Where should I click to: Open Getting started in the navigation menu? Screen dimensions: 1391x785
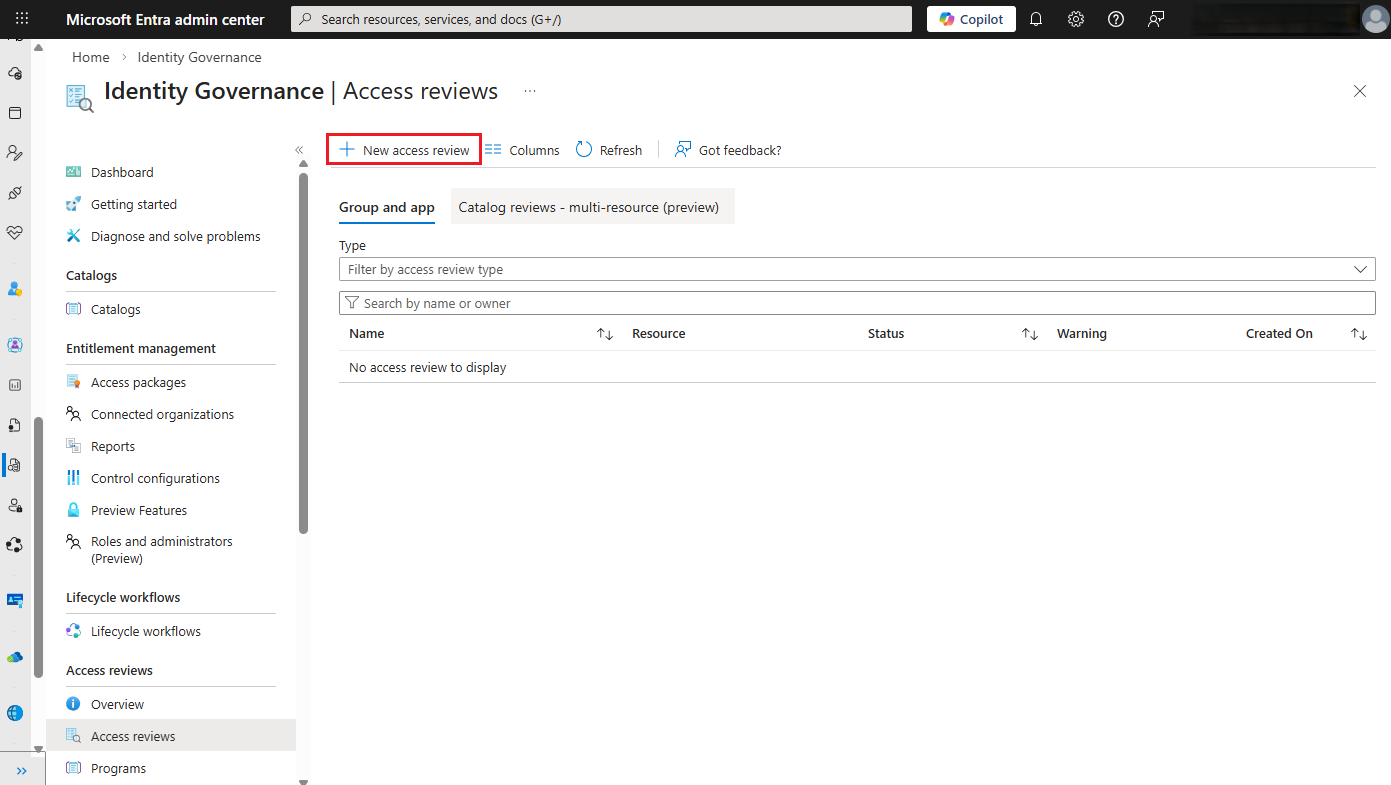(x=134, y=204)
